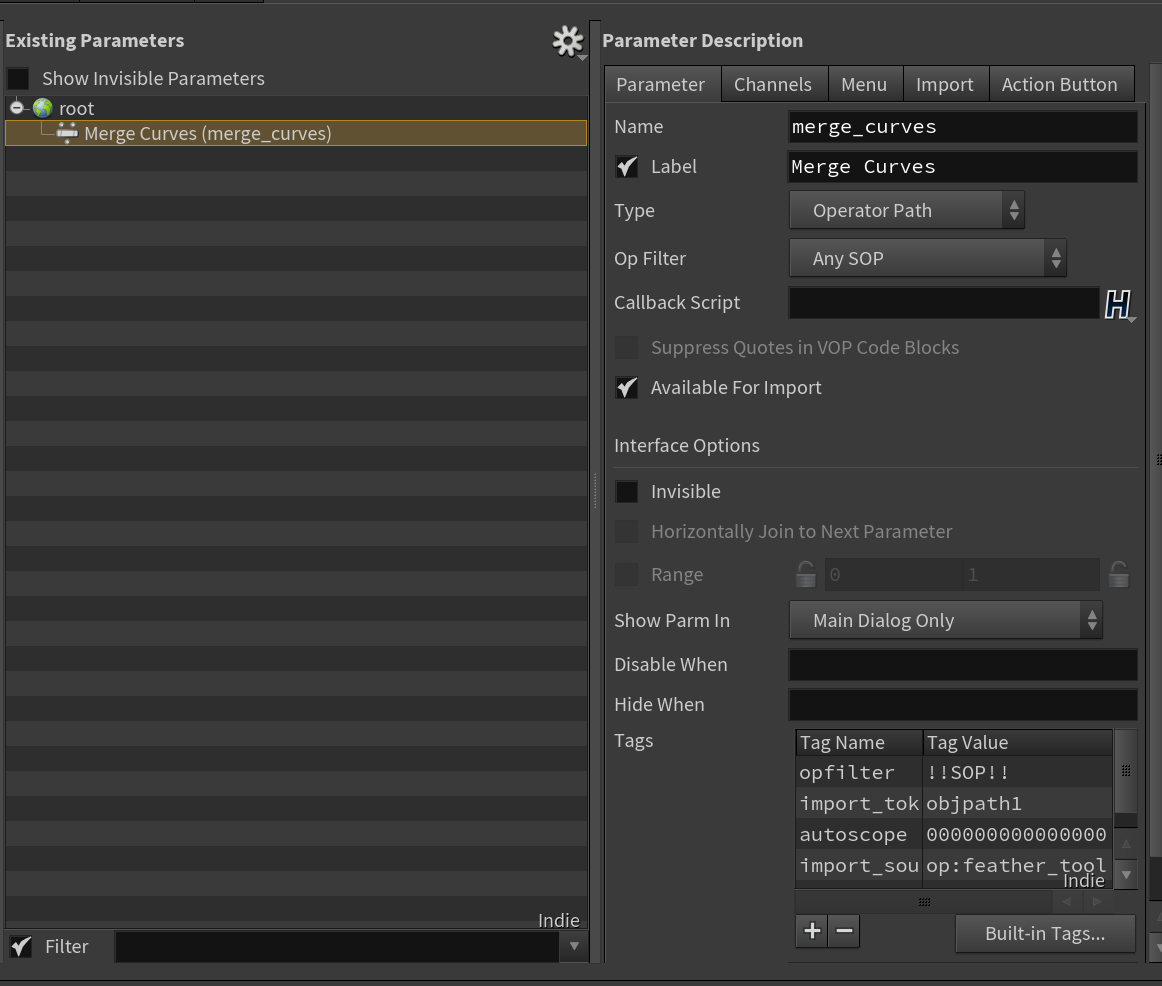Select Merge Curves (merge_curves) tree row

tap(296, 133)
